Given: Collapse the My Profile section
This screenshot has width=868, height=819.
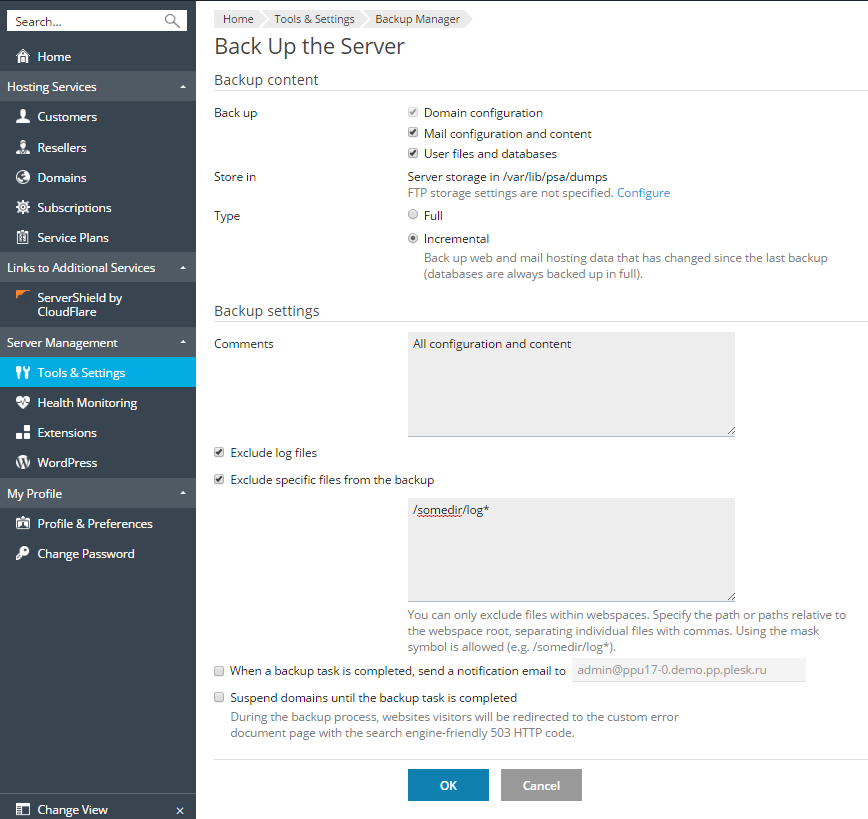Looking at the screenshot, I should tap(182, 493).
